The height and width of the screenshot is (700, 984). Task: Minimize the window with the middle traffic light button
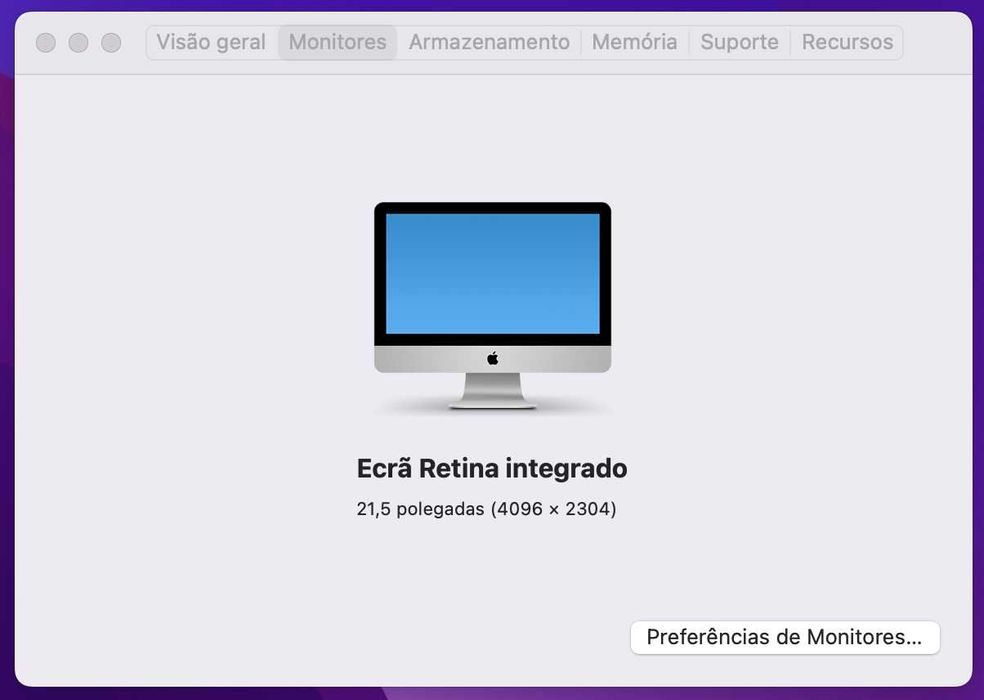(x=78, y=43)
